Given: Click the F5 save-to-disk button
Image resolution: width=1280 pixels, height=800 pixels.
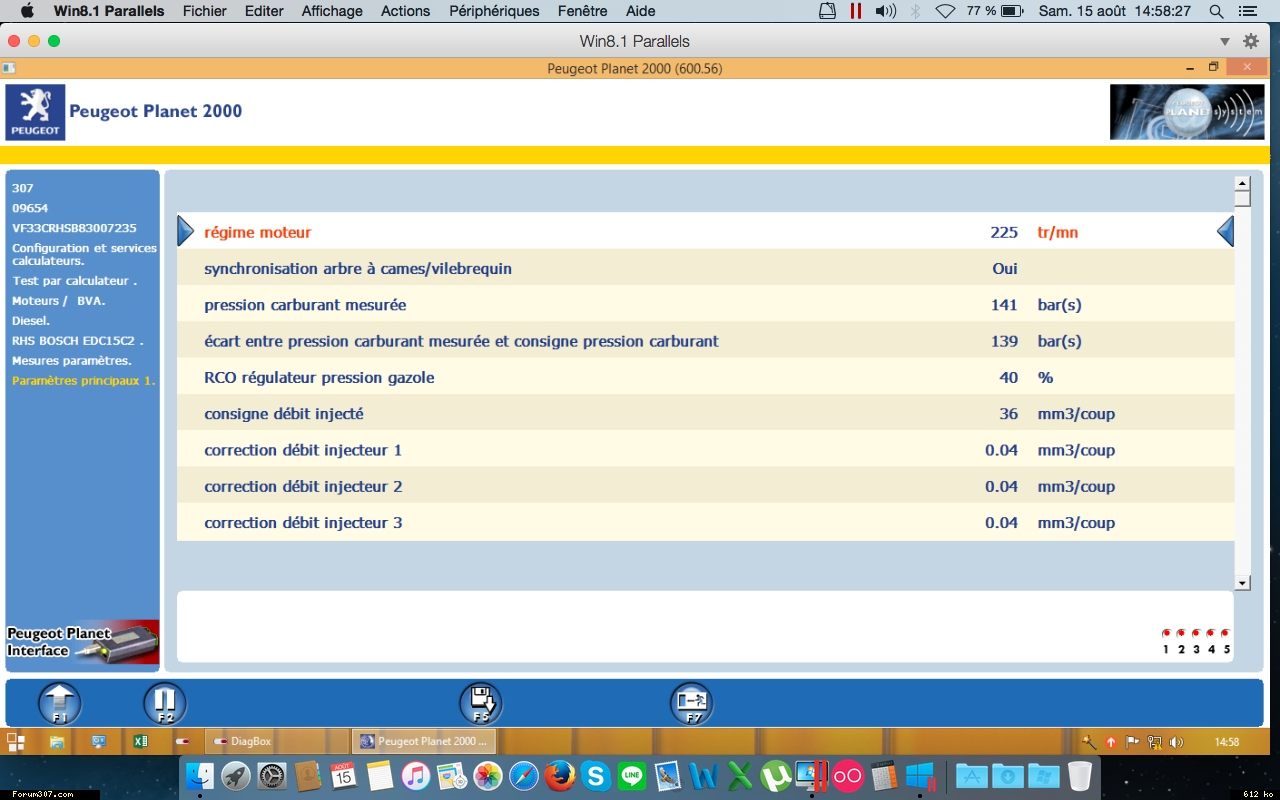Looking at the screenshot, I should (481, 704).
